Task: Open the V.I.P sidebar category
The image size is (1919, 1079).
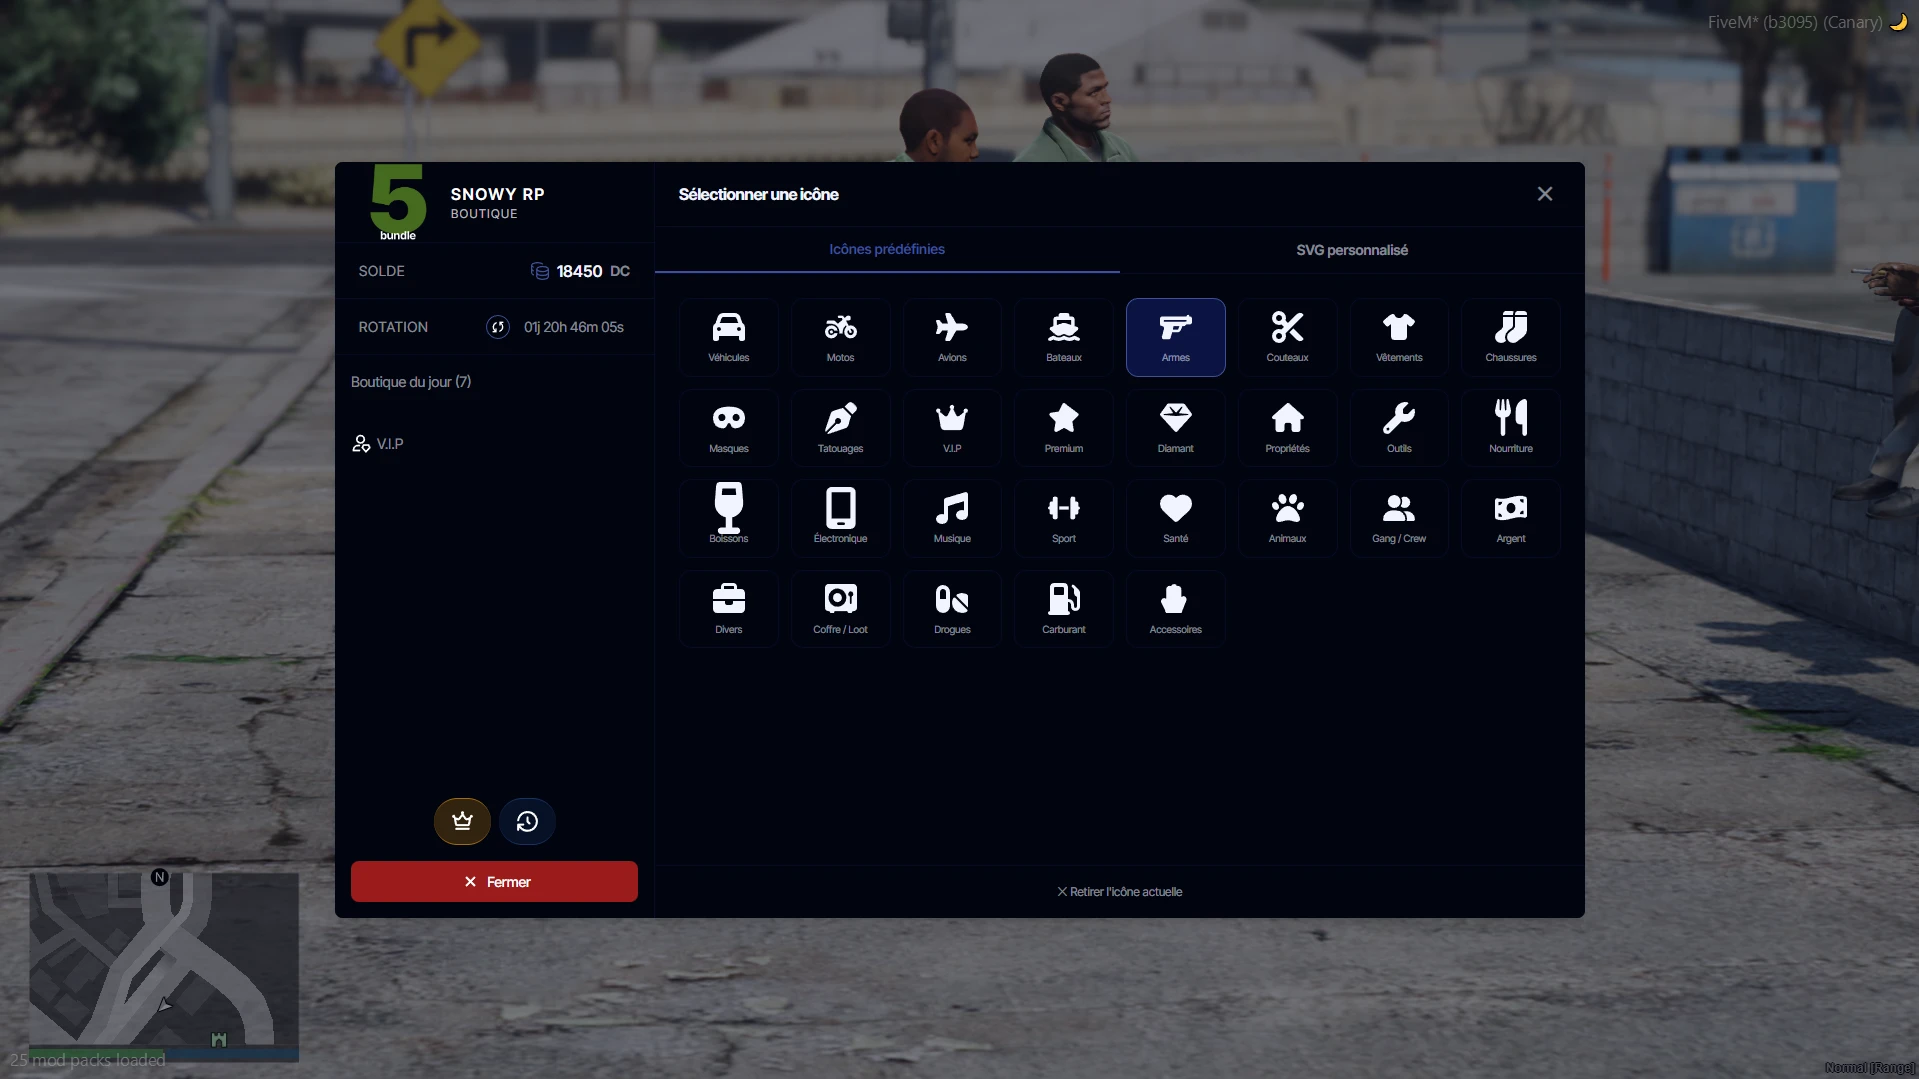Action: [378, 444]
